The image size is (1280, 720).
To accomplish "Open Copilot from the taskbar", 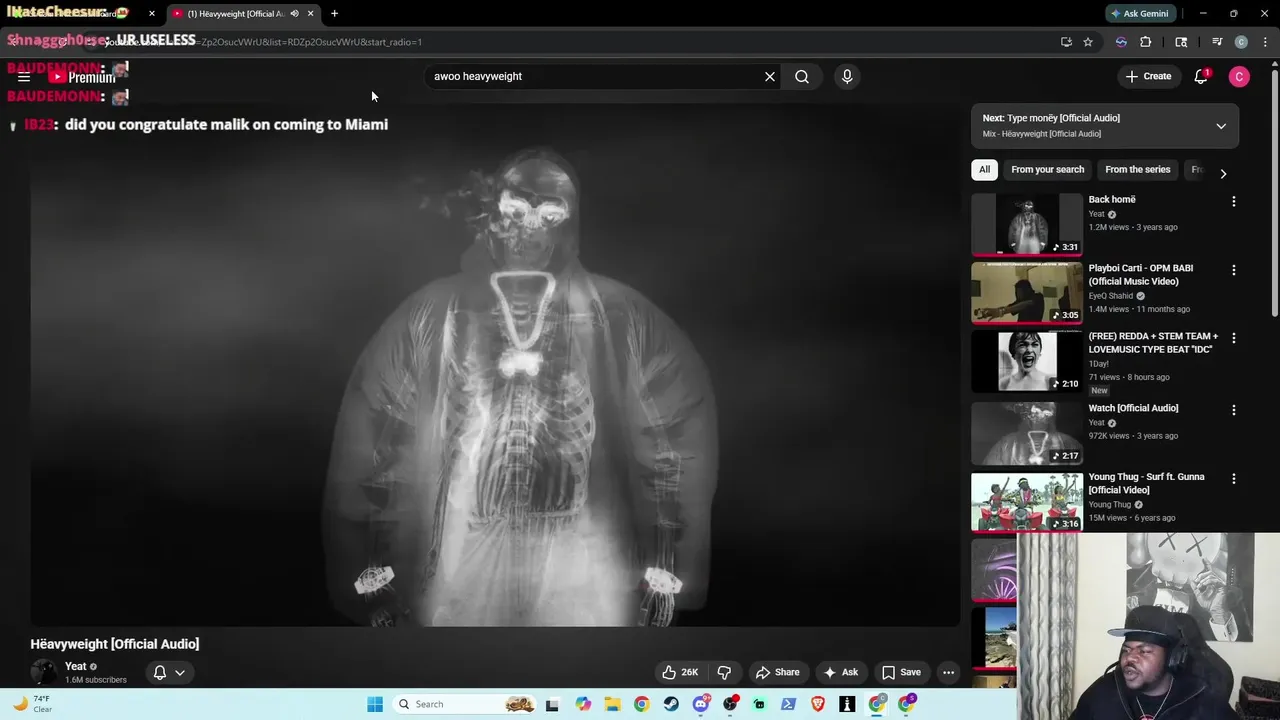I will 583,704.
